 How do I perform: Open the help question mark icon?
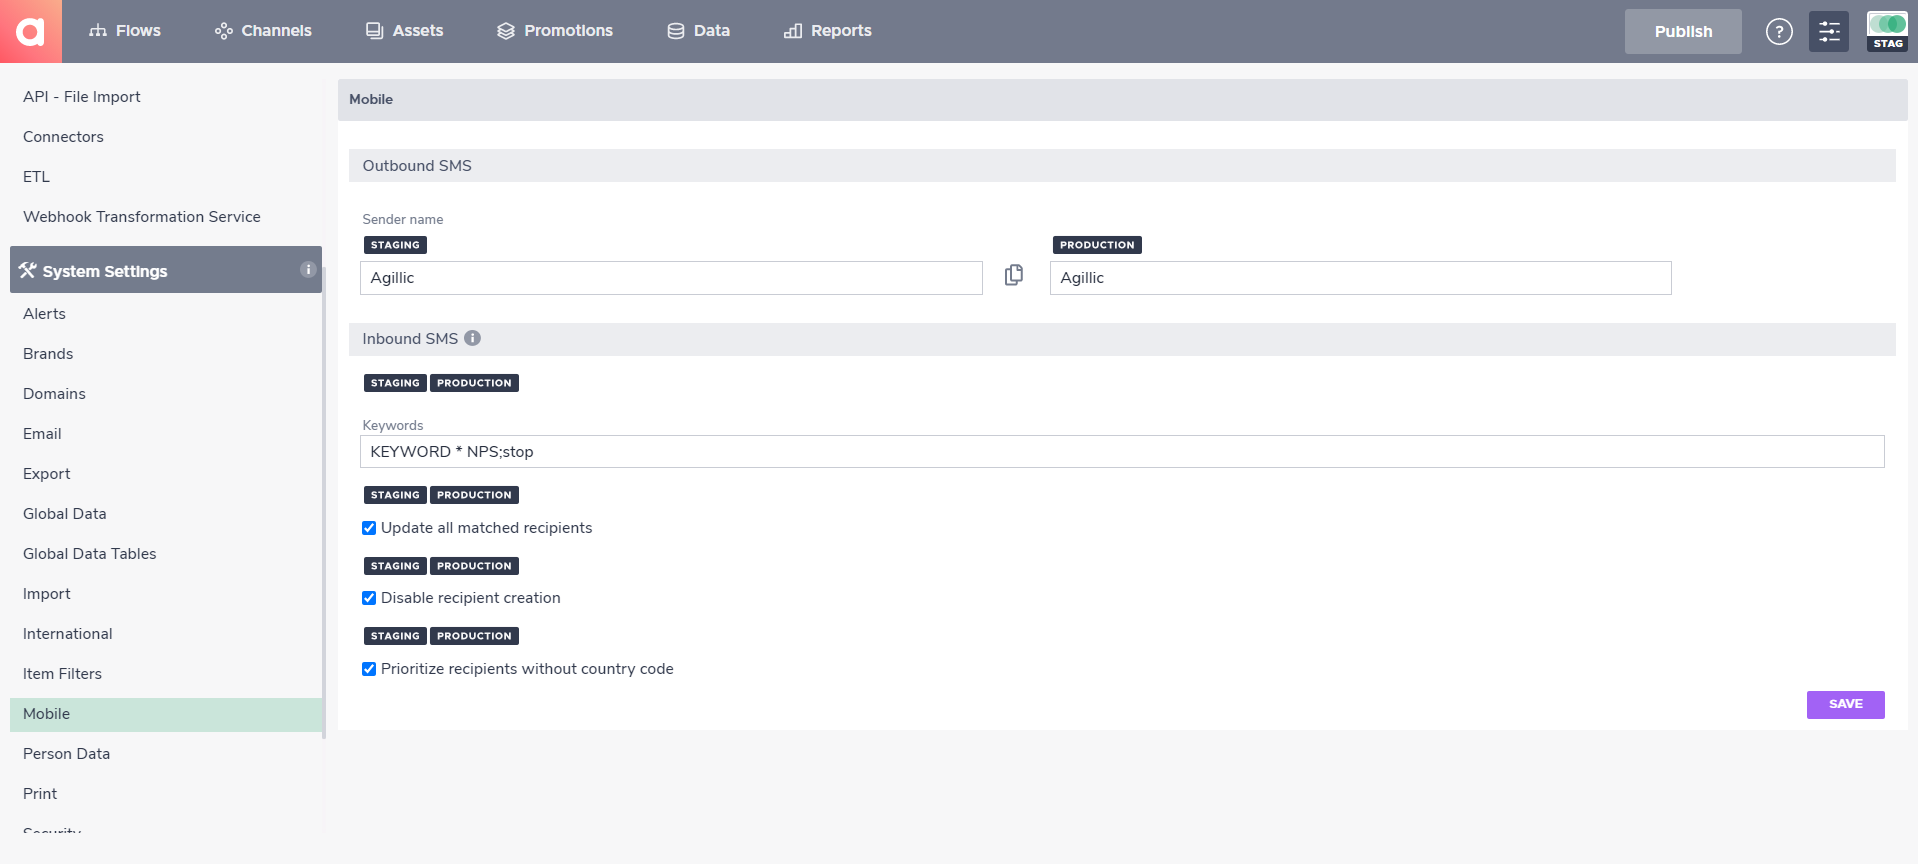coord(1779,32)
